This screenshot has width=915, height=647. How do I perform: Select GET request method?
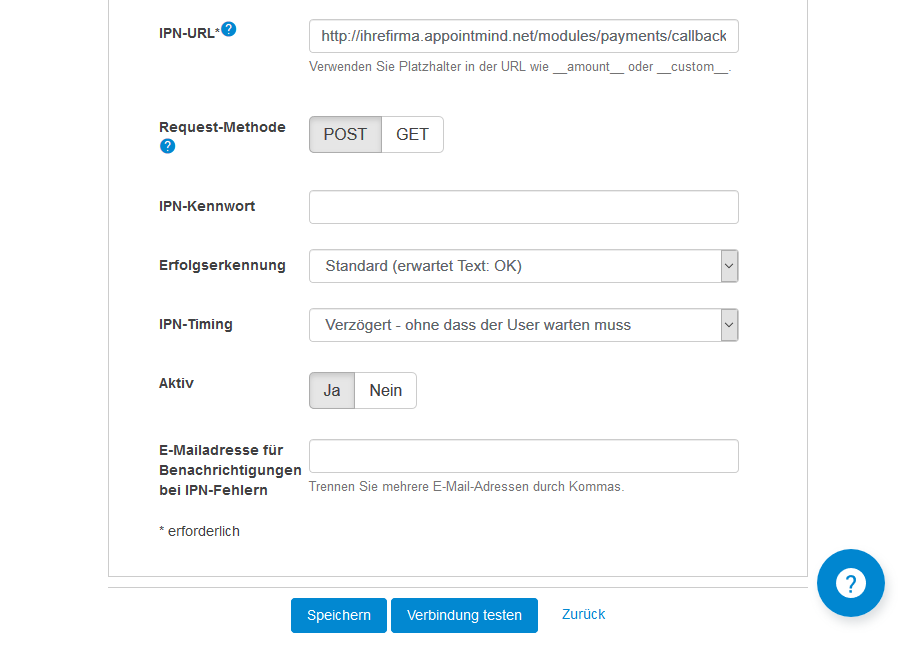pyautogui.click(x=413, y=135)
